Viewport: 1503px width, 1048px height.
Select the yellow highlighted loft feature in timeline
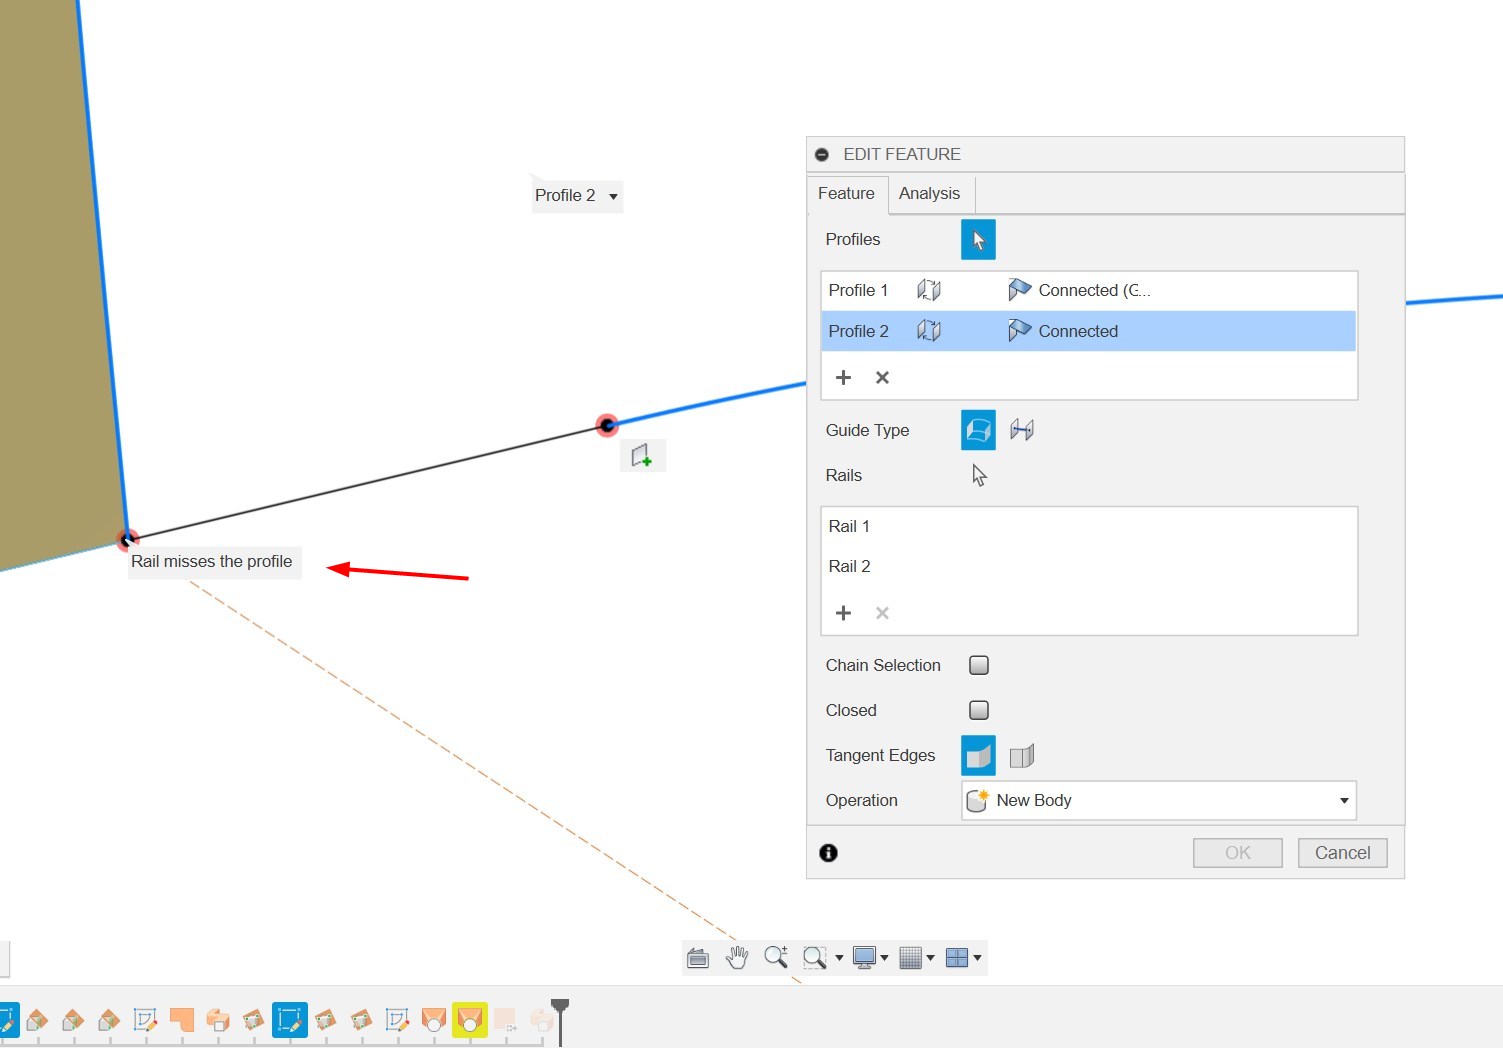pyautogui.click(x=469, y=1020)
